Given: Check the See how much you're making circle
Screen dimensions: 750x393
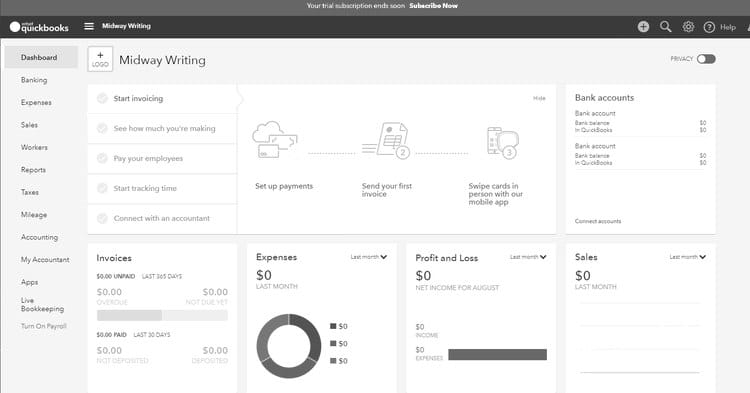Looking at the screenshot, I should click(102, 128).
